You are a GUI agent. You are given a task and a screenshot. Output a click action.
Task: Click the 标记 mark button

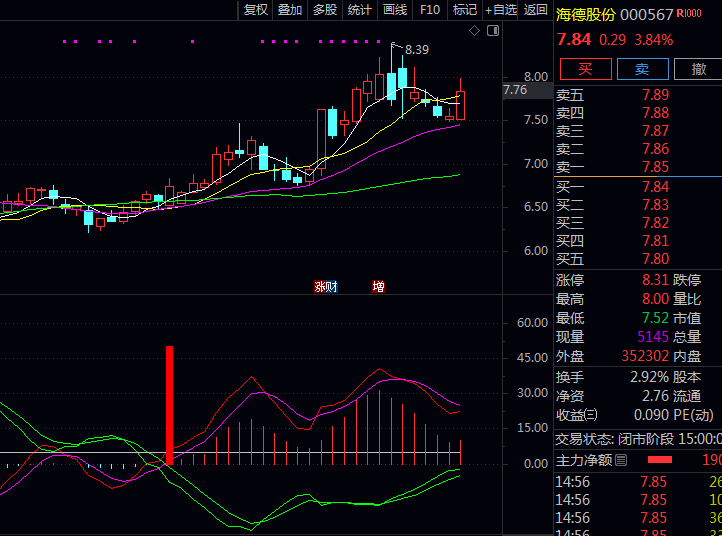(465, 10)
